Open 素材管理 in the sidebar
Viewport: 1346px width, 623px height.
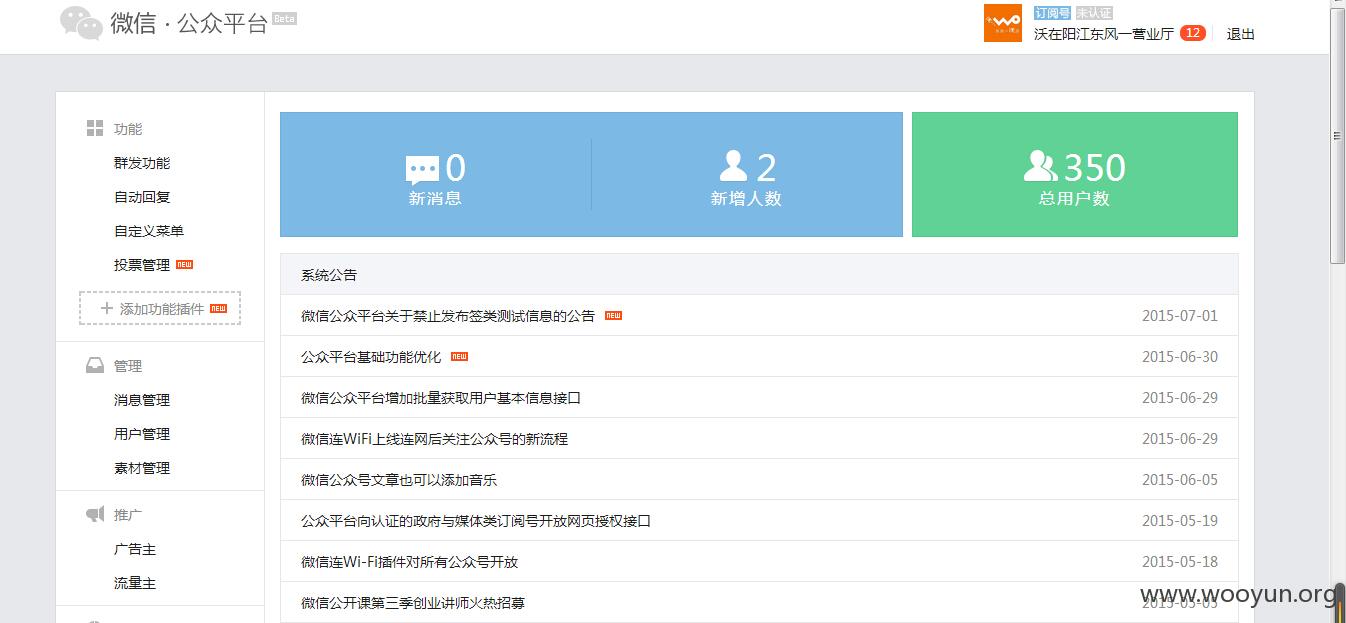[142, 468]
